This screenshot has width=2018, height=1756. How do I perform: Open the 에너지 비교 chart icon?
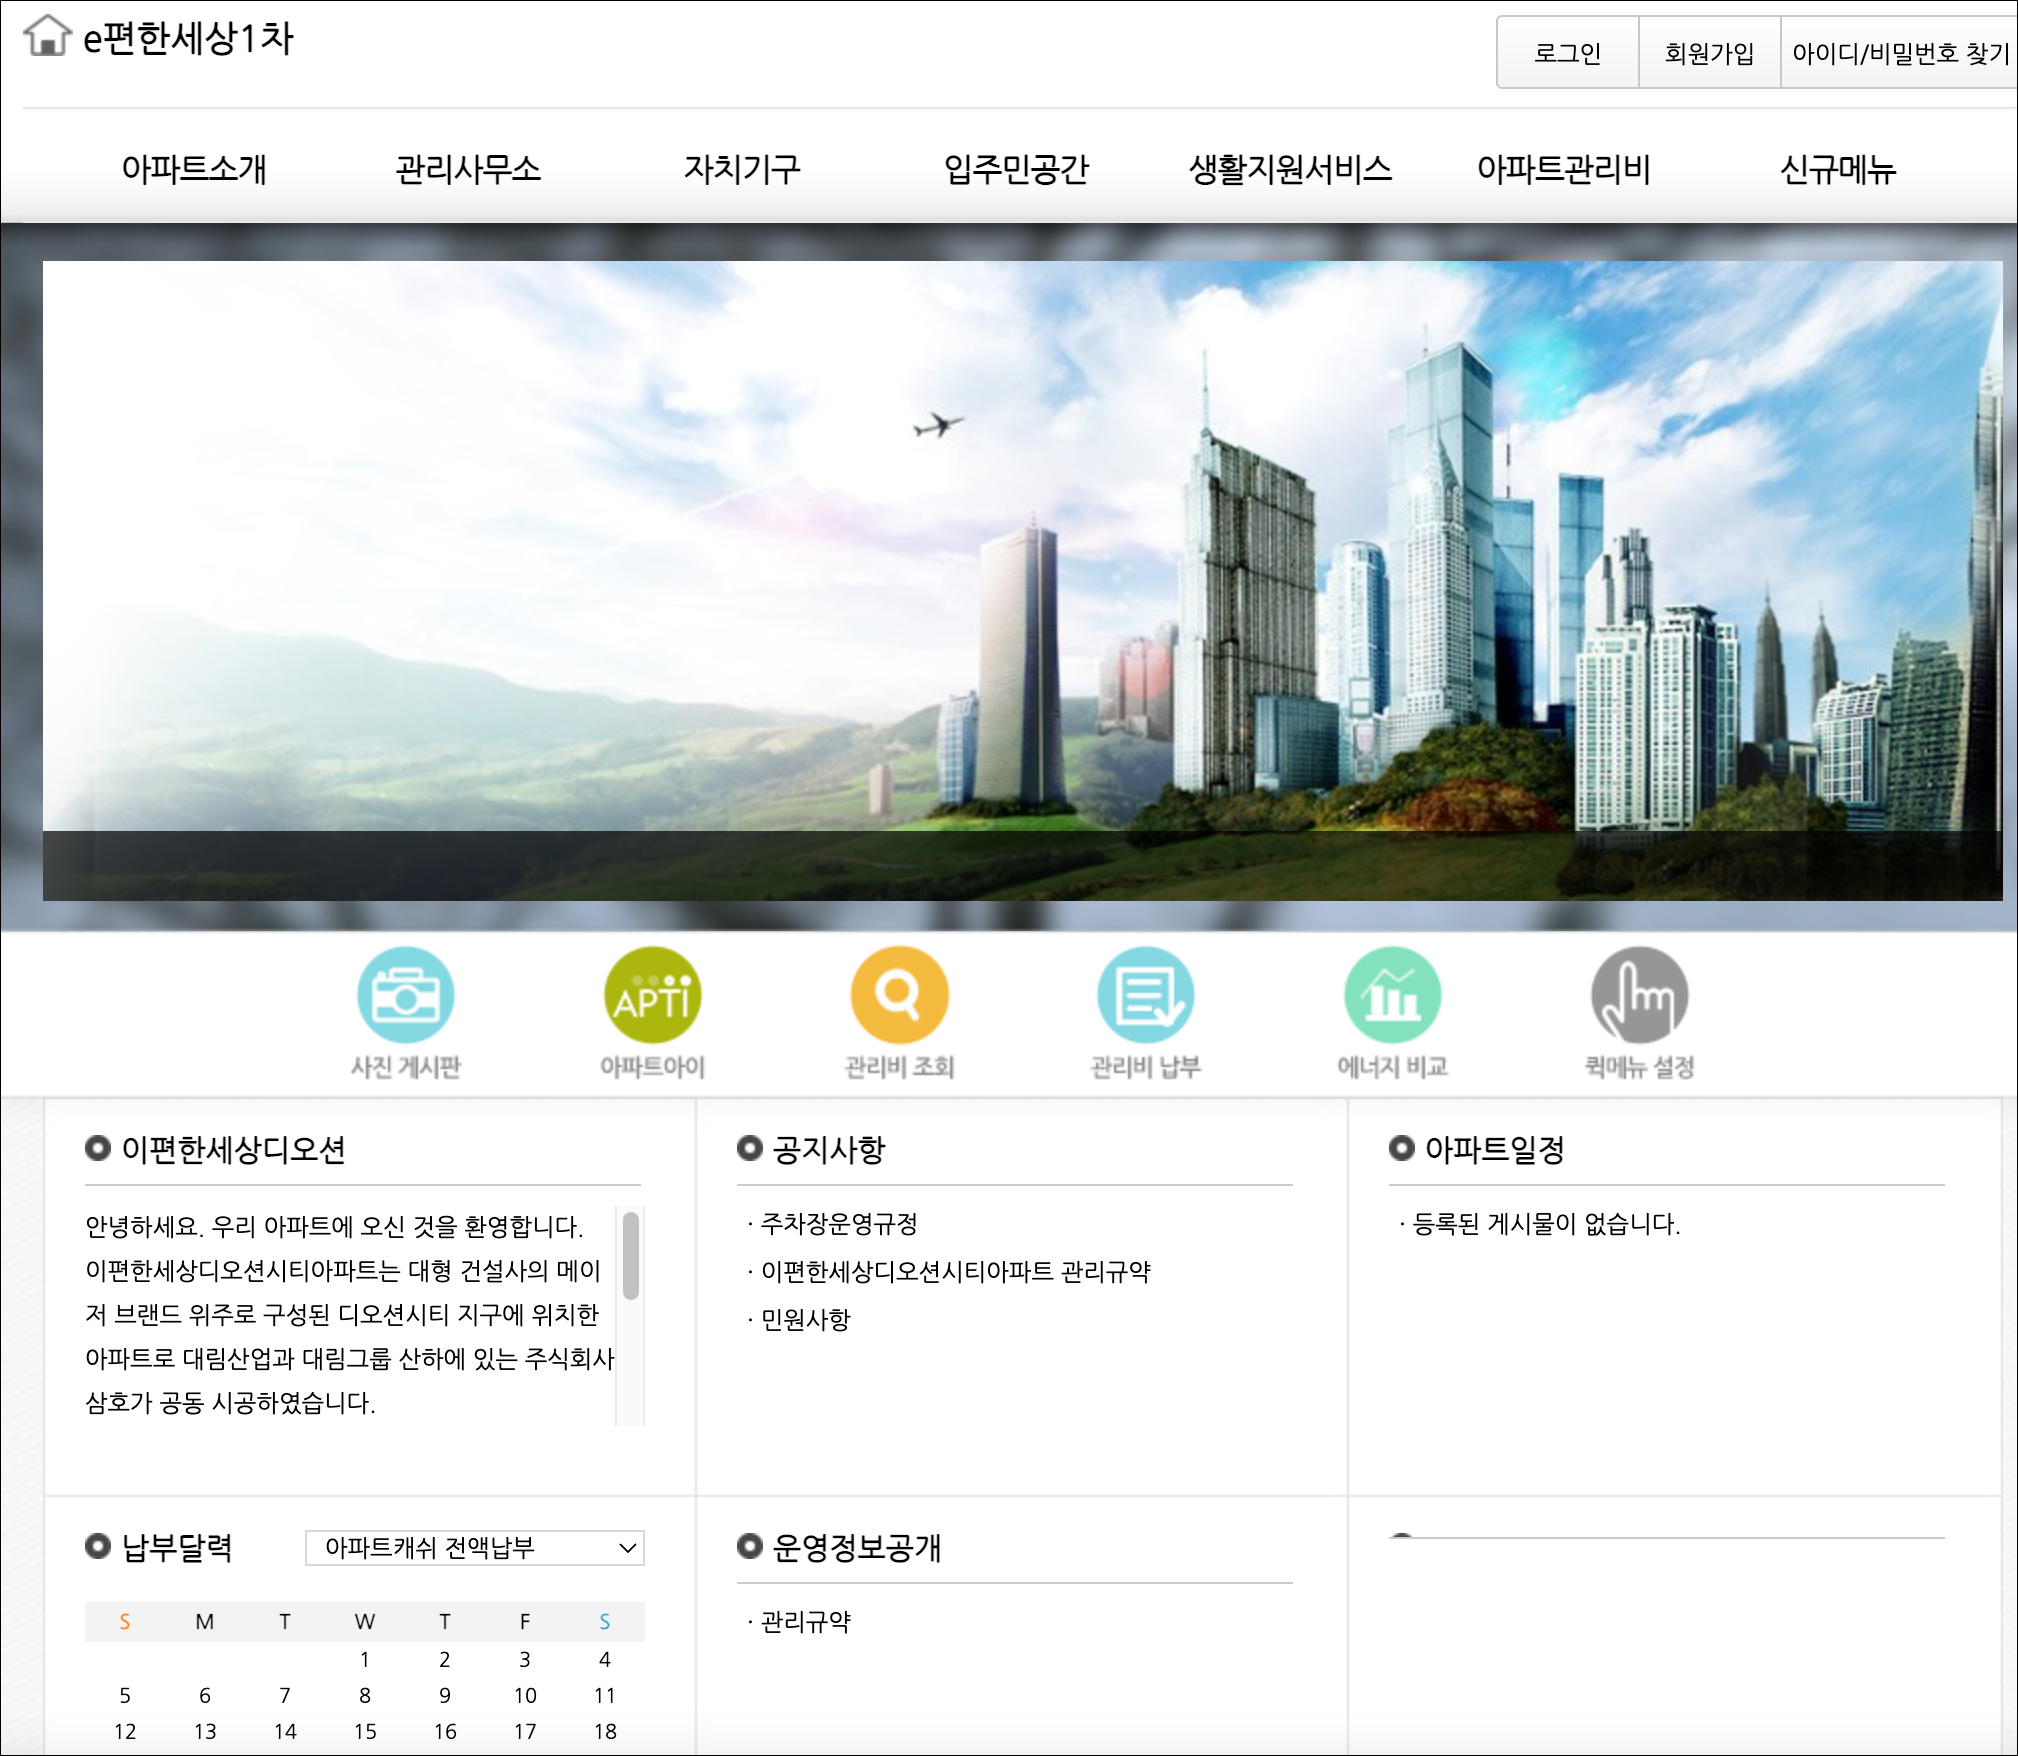[x=1392, y=995]
